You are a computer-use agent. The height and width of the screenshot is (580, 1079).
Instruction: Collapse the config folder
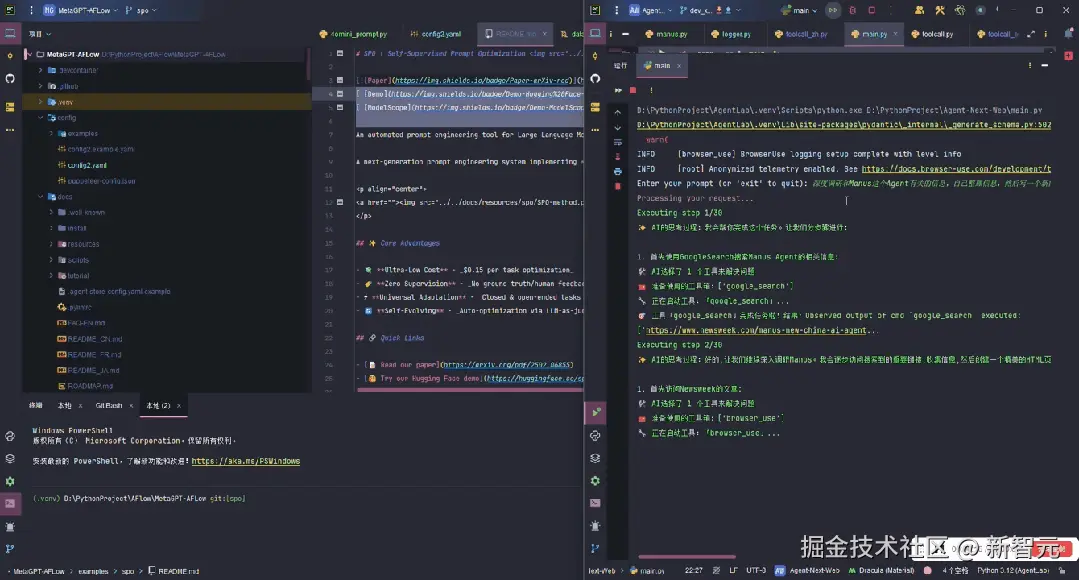tap(41, 118)
